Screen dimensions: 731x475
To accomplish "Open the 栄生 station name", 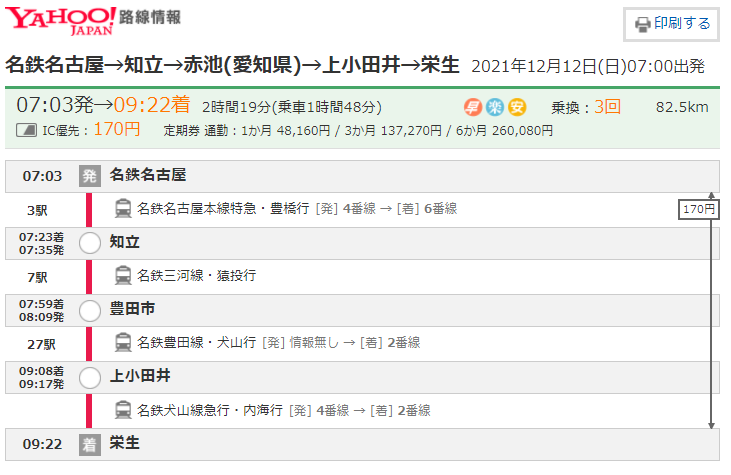I will 124,443.
